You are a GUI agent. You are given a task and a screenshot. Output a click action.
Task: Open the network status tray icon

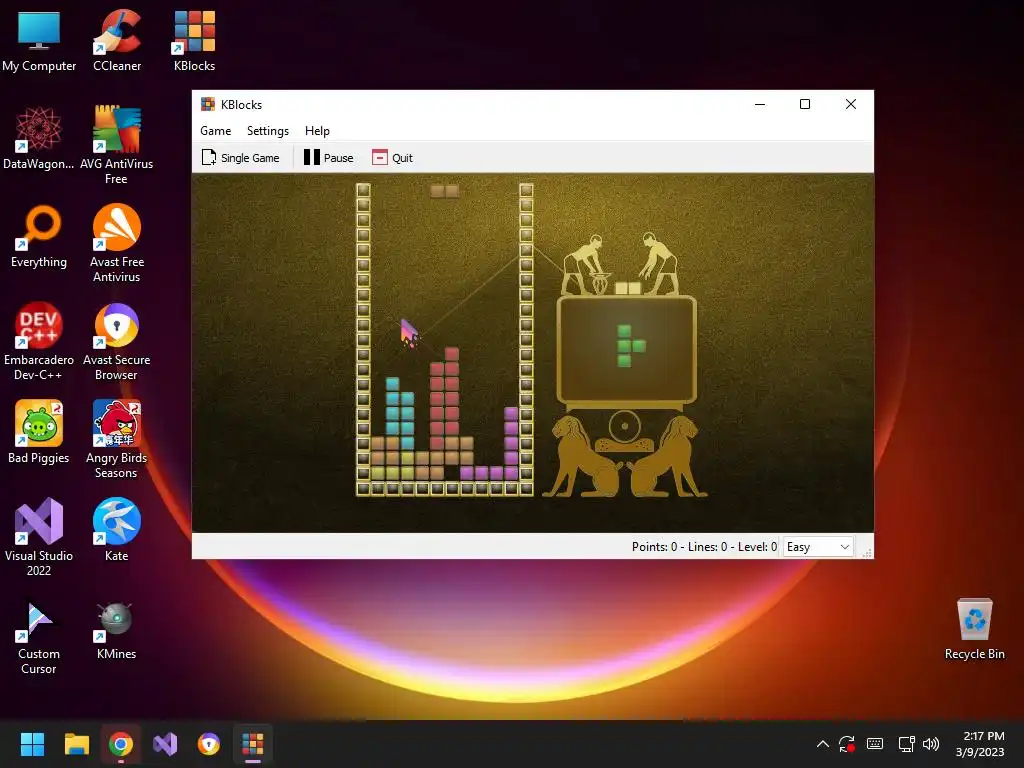906,744
